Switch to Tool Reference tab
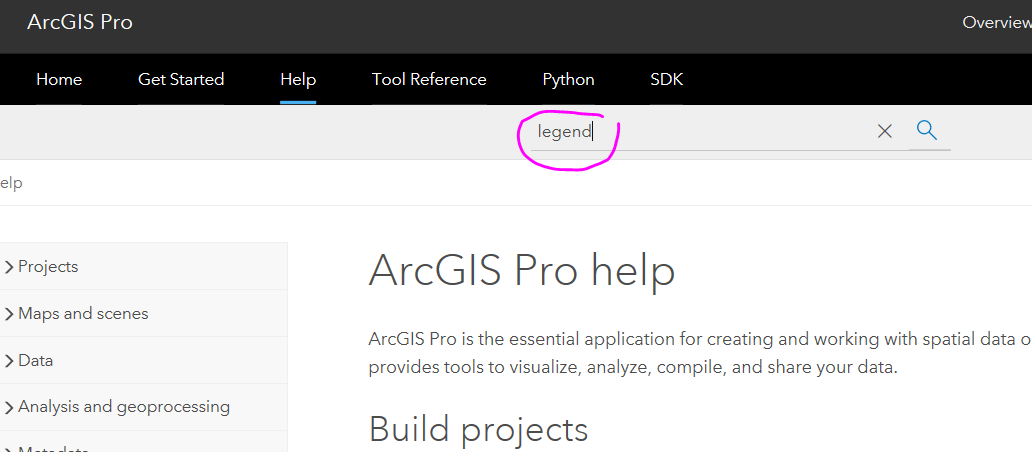1032x452 pixels. click(x=429, y=79)
